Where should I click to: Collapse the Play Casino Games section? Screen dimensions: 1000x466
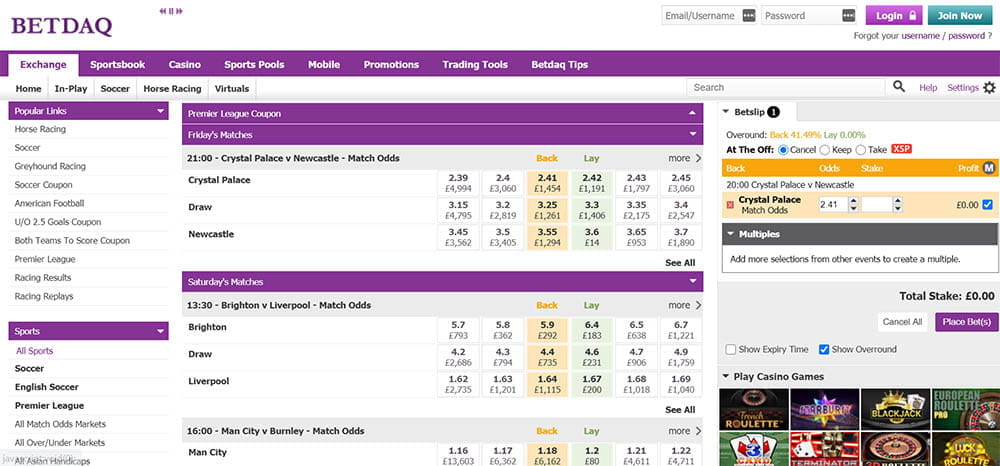pos(726,377)
